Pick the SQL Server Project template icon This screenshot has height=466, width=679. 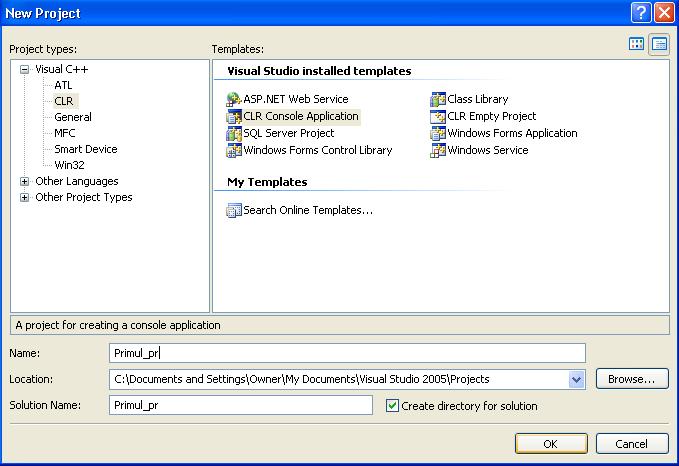(234, 134)
